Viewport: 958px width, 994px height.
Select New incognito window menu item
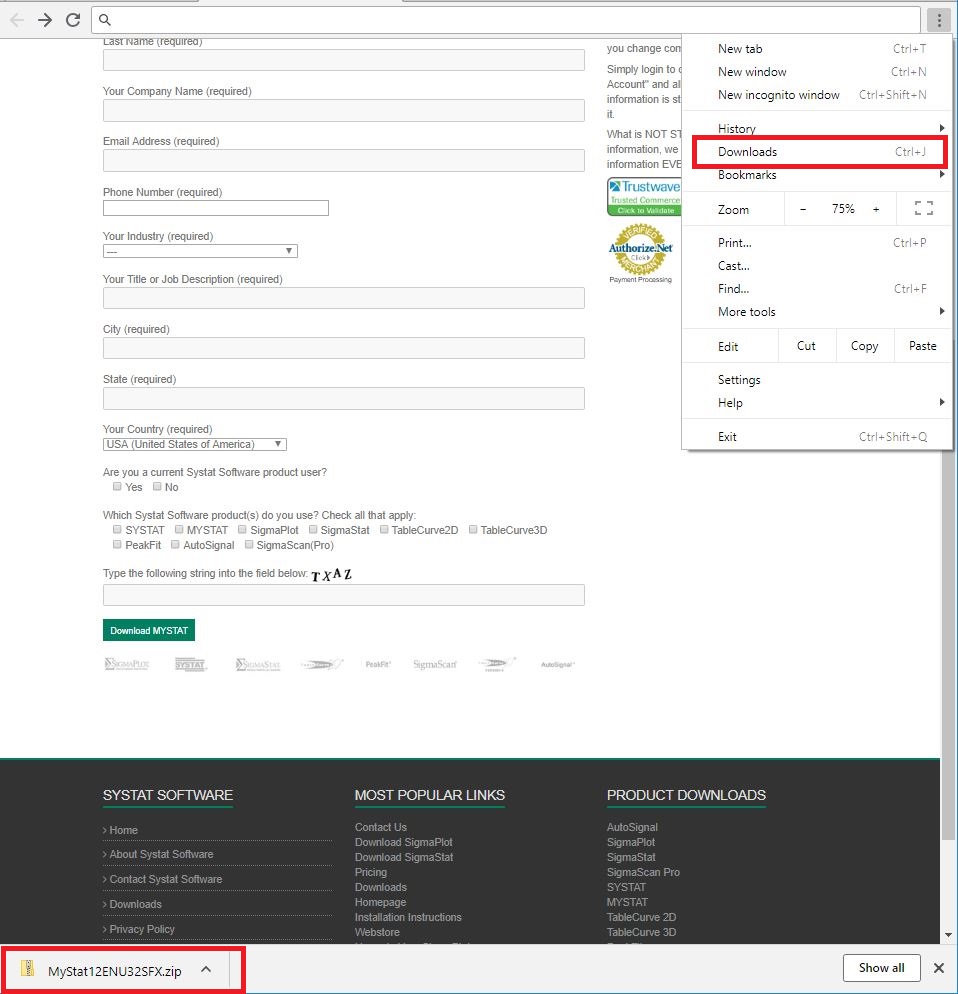pos(817,95)
